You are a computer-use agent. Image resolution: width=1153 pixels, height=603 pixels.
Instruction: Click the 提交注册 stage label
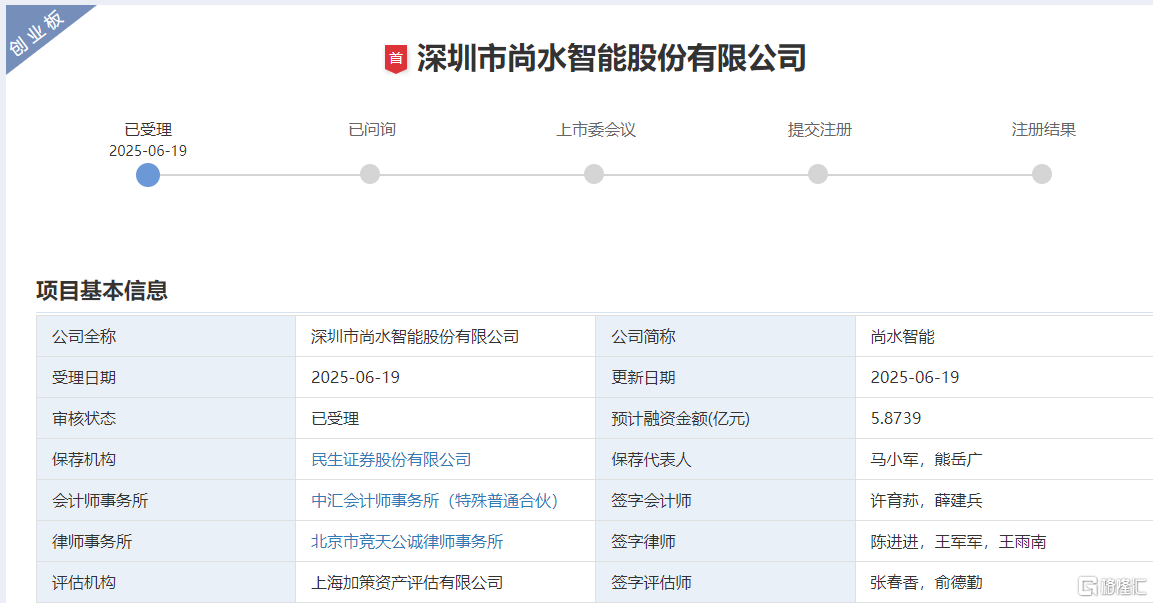(820, 130)
